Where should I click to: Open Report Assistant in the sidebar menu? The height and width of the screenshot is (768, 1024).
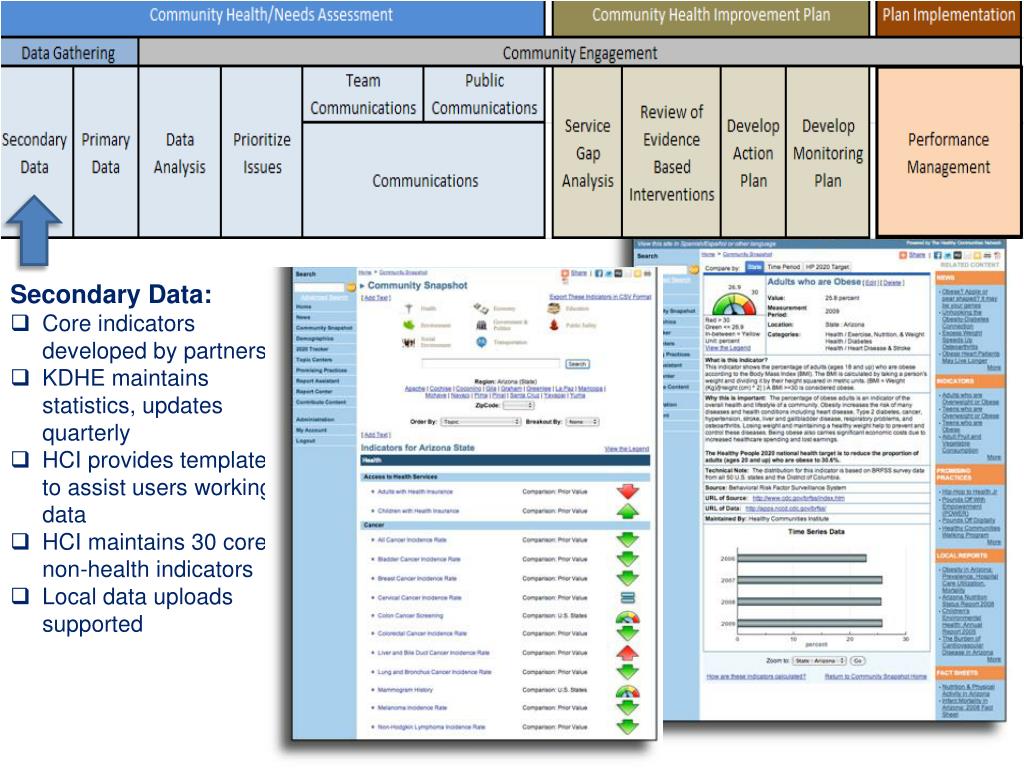(x=317, y=381)
